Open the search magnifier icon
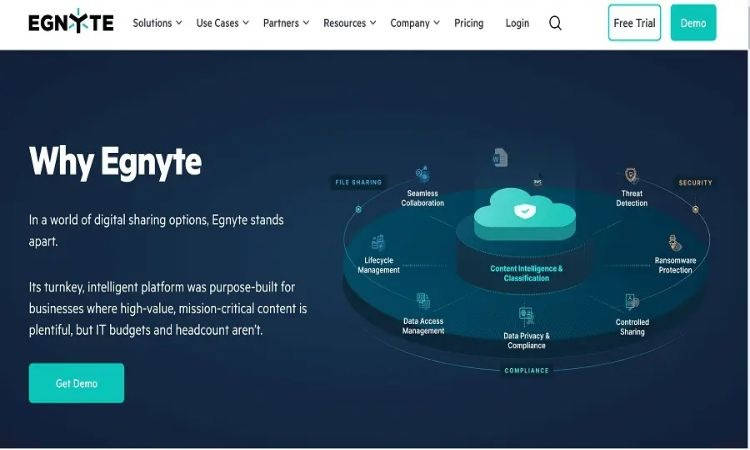750x450 pixels. click(555, 23)
